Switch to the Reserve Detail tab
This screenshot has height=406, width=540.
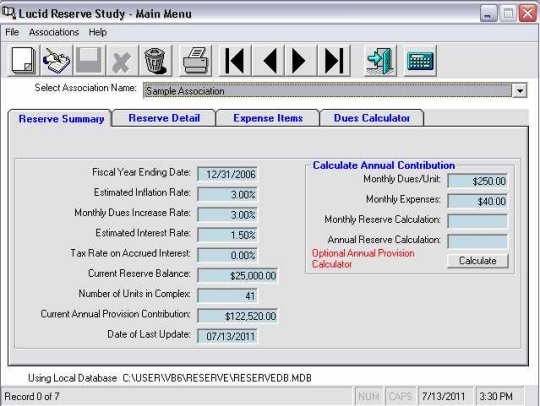point(164,118)
